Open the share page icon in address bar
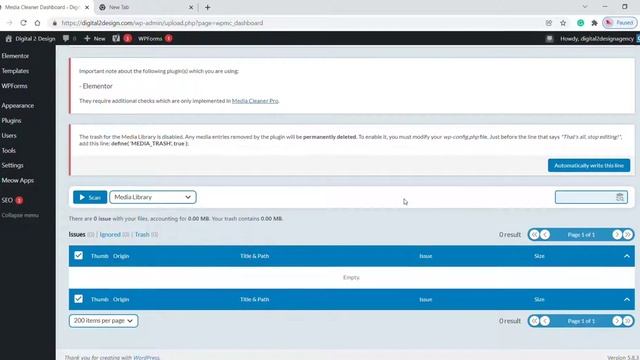640x360 pixels. 549,23
